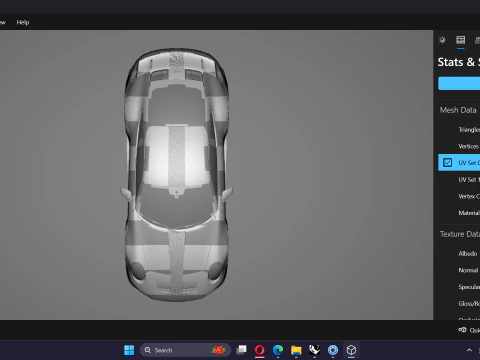
Task: Select the Material row in Mesh Data
Action: [x=459, y=213]
